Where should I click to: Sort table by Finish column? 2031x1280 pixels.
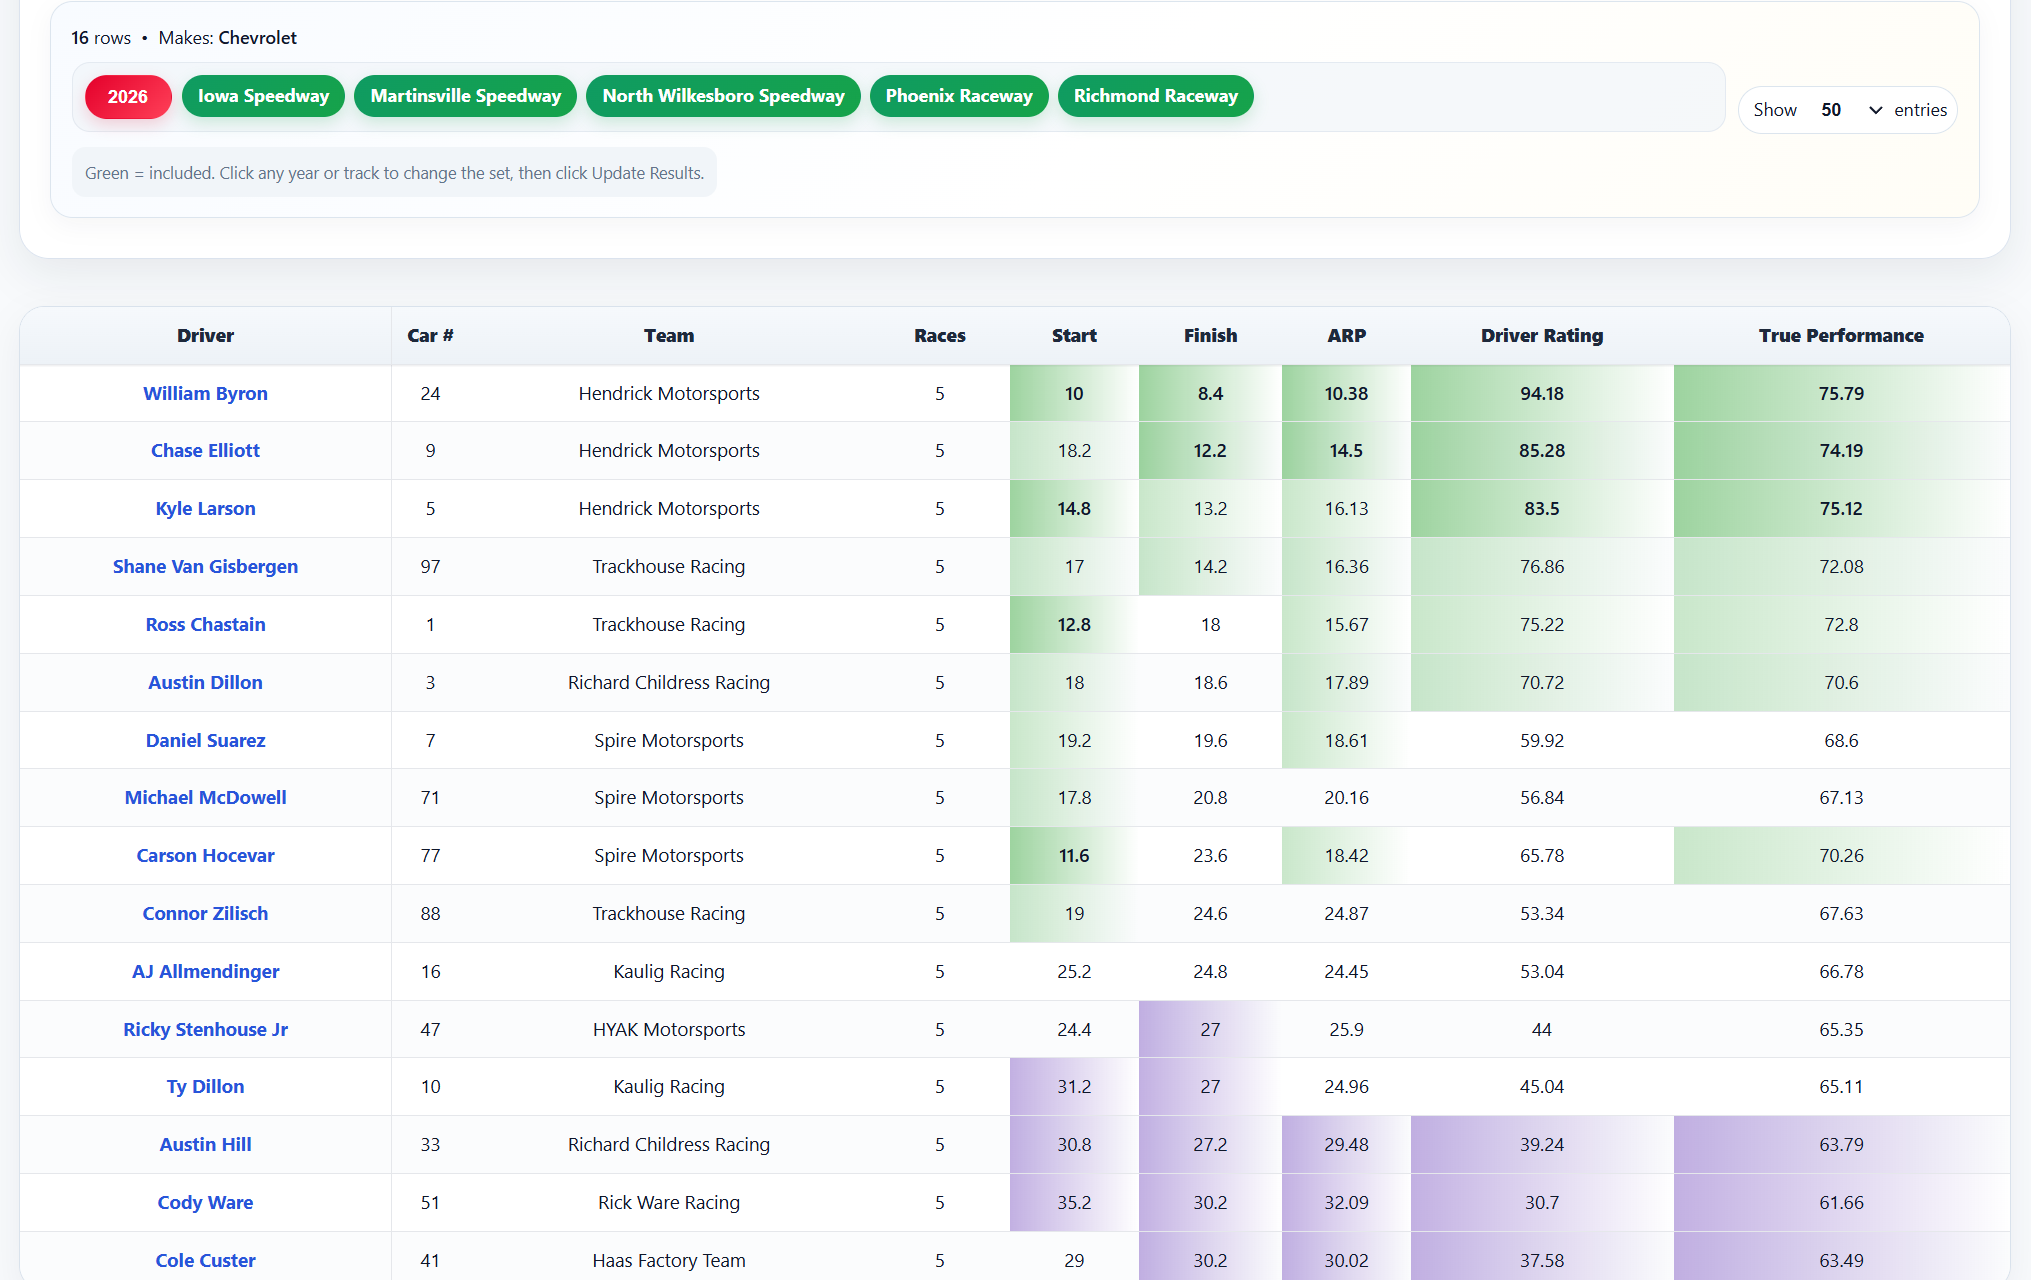(x=1210, y=336)
